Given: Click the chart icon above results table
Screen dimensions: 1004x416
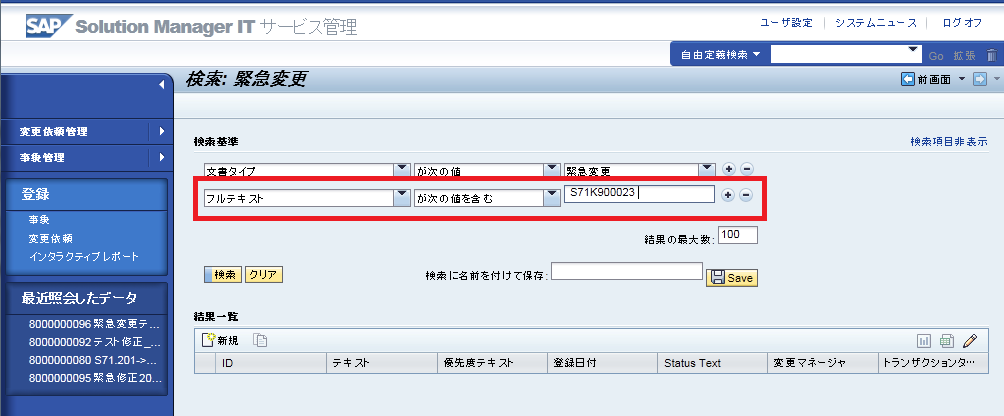Looking at the screenshot, I should click(x=924, y=340).
